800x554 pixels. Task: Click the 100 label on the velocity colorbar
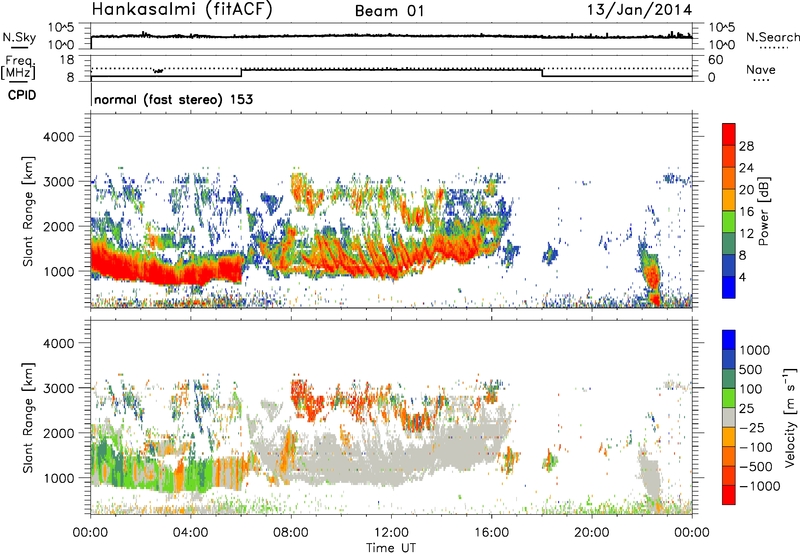tap(751, 389)
